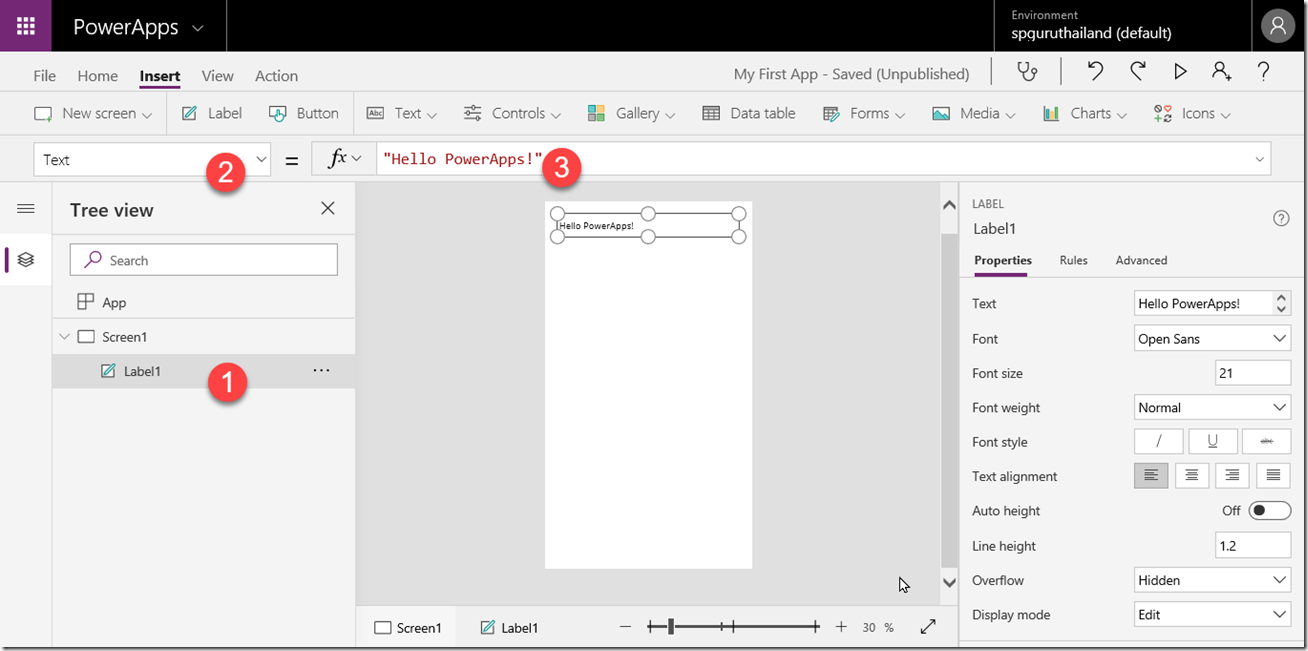
Task: Click the Label1 breadcrumb at bottom
Action: (509, 628)
